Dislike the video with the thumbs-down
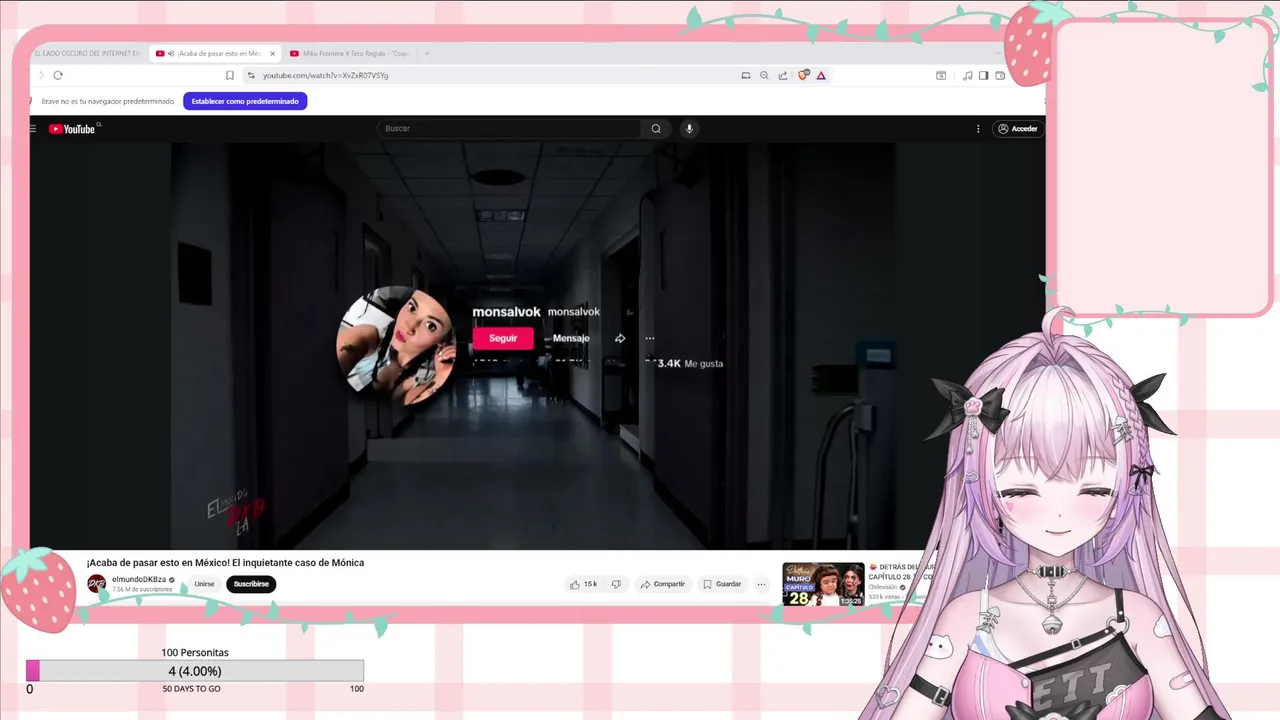 click(x=616, y=584)
